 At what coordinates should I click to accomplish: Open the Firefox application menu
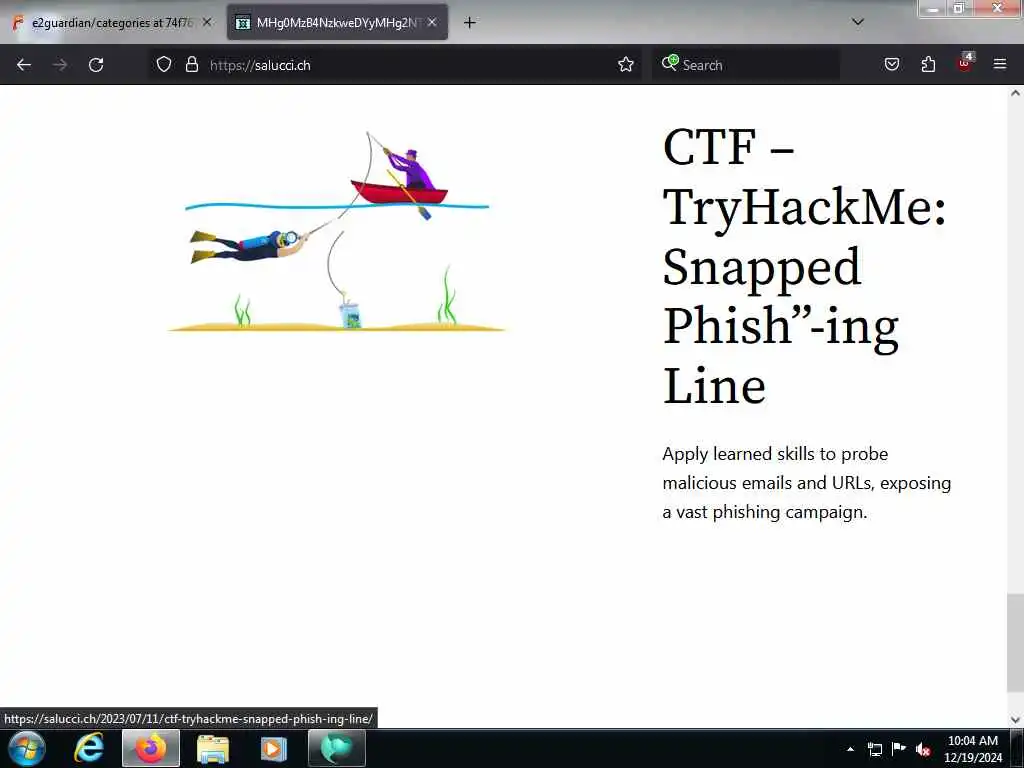pyautogui.click(x=1000, y=64)
